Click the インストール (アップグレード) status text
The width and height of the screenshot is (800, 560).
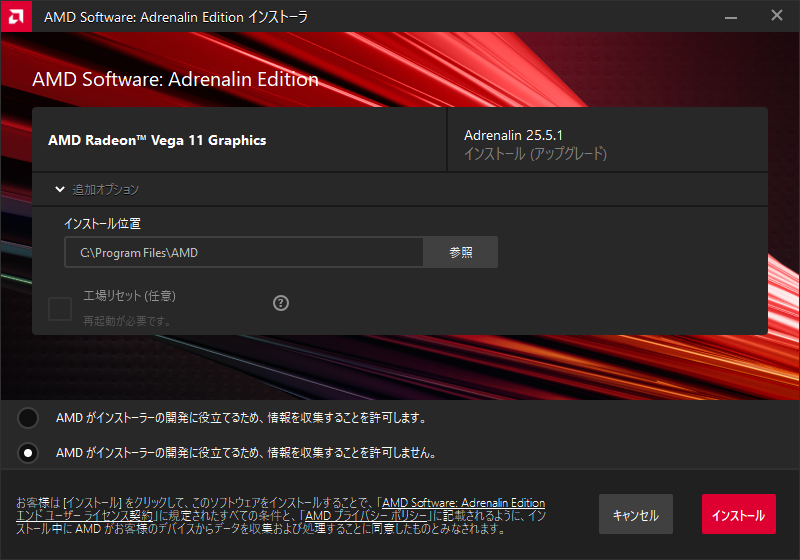535,154
